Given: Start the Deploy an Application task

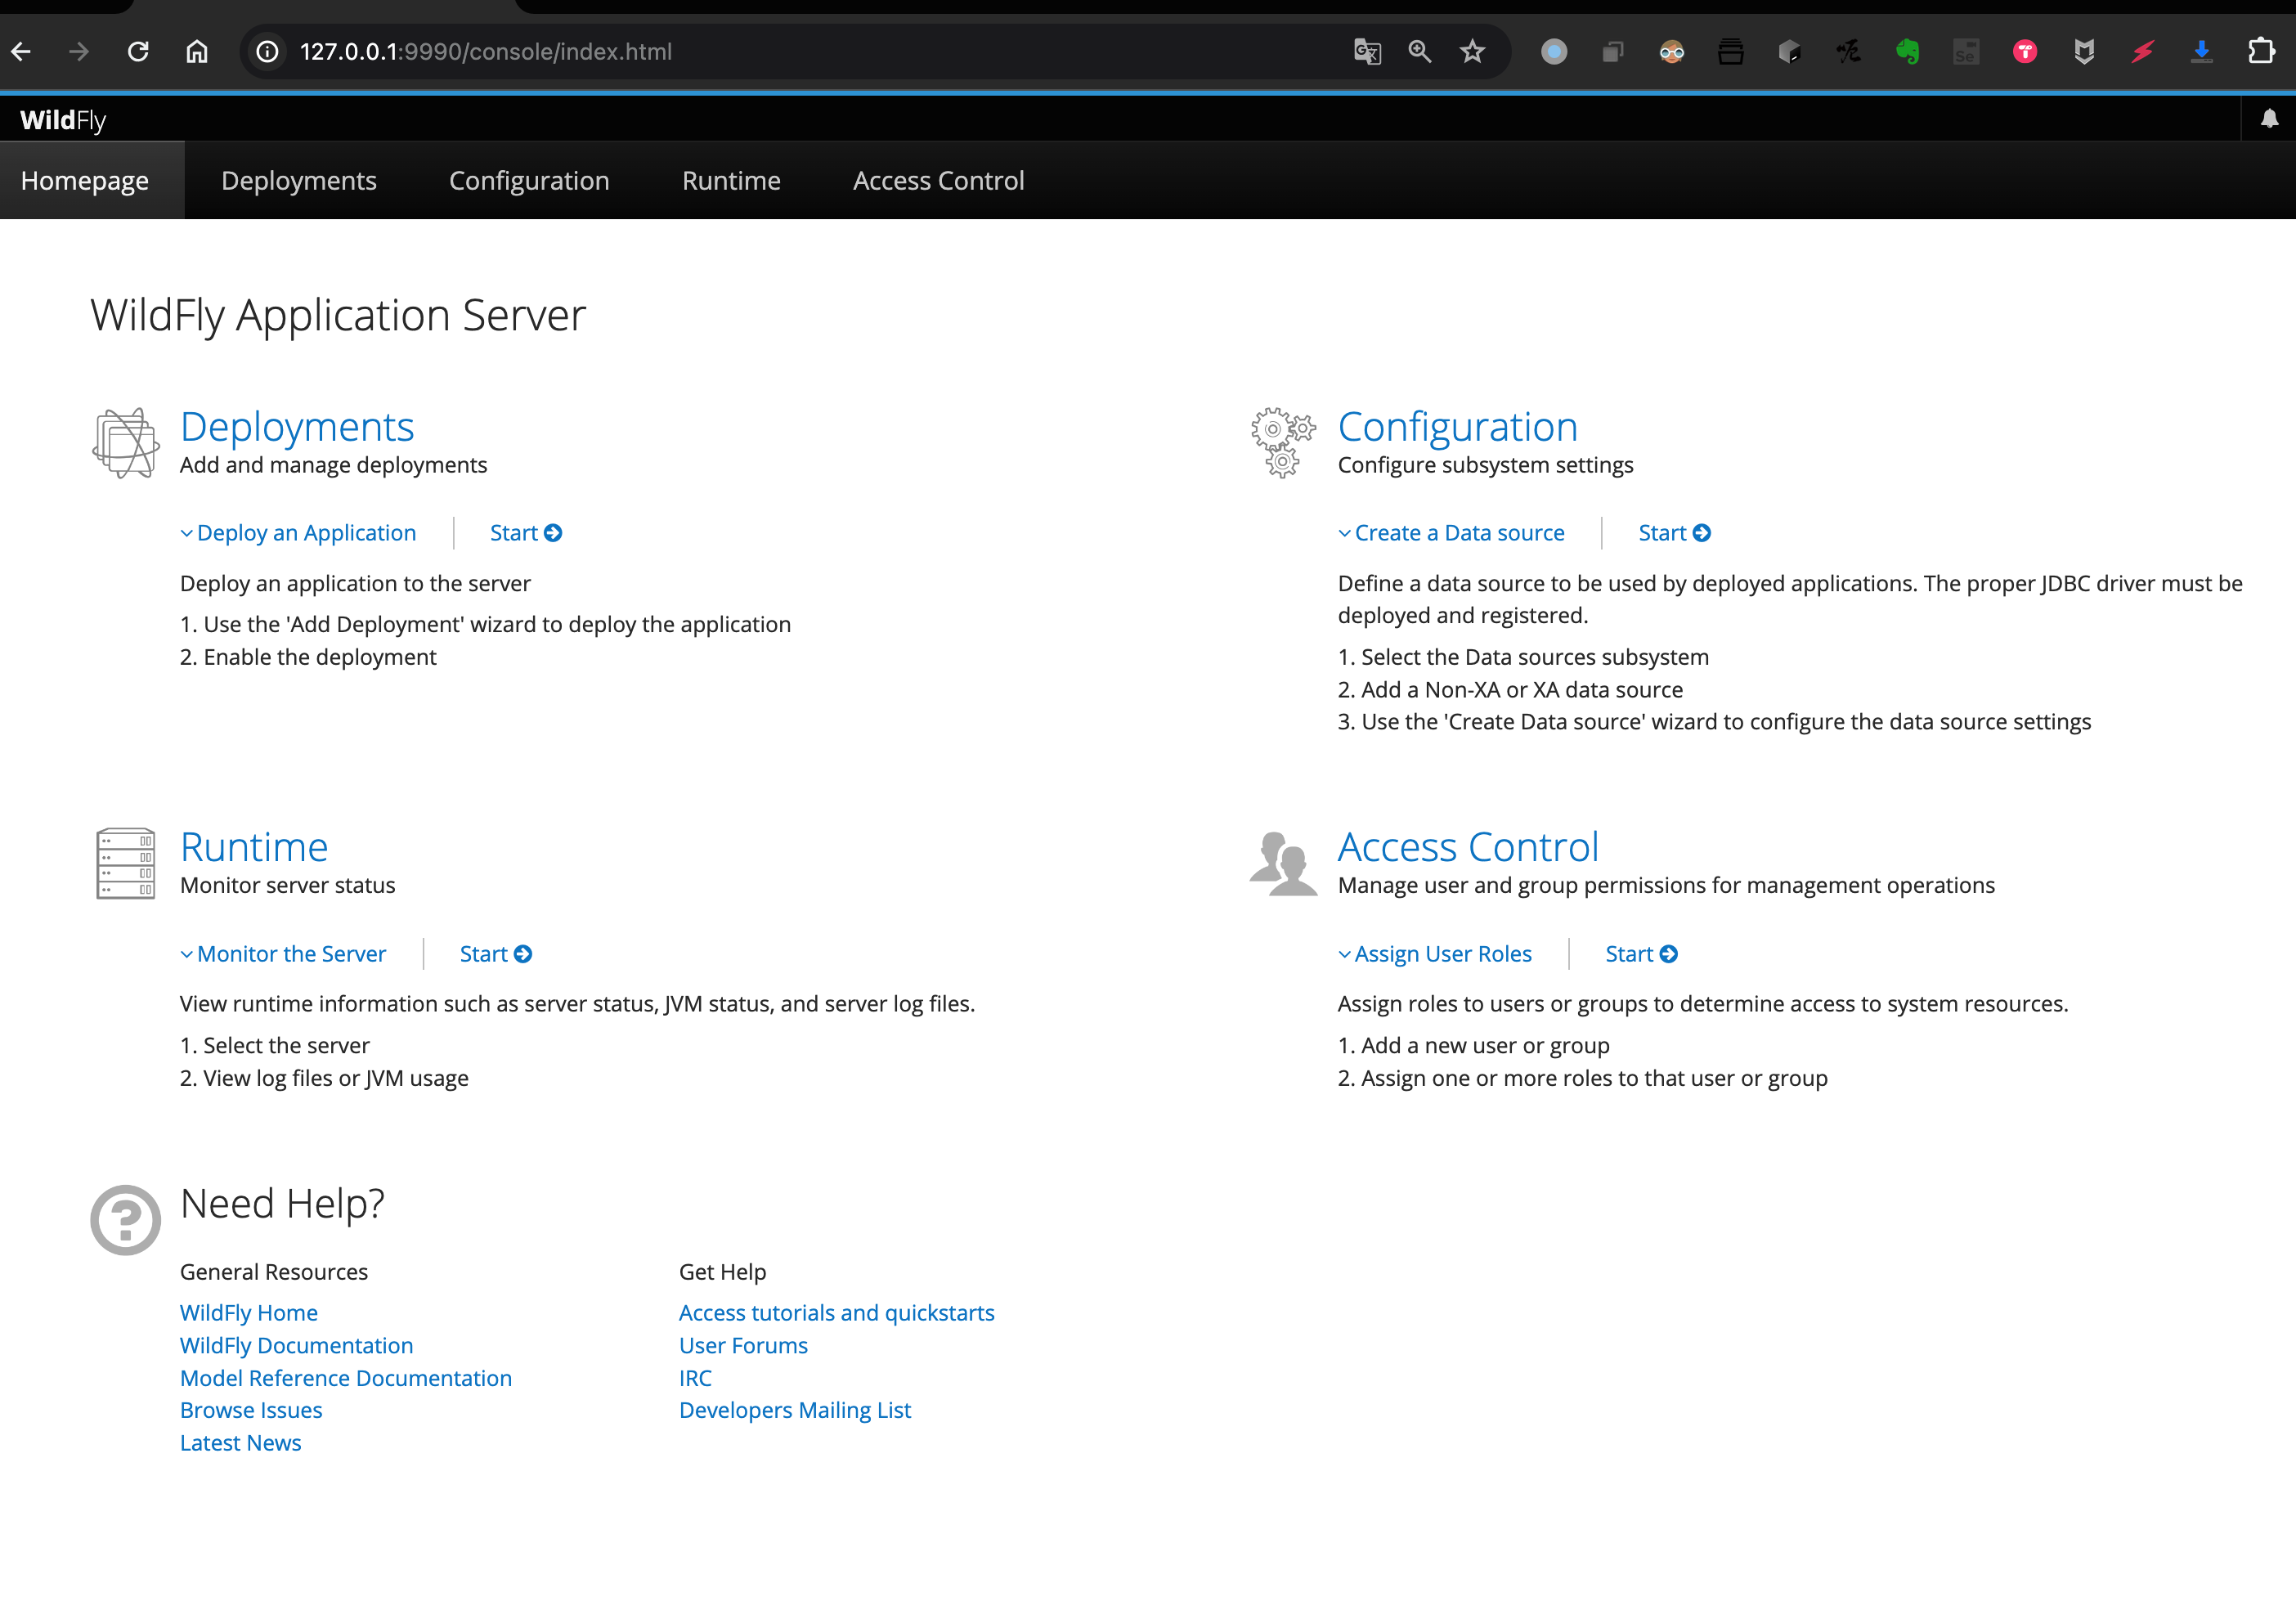Looking at the screenshot, I should [525, 533].
